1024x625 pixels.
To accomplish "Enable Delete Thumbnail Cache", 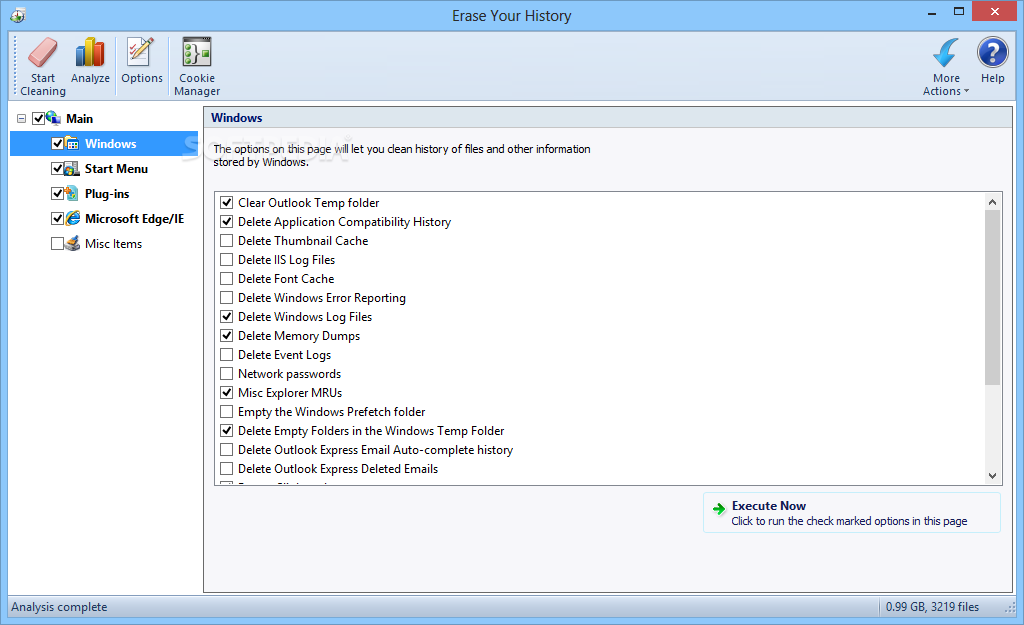I will (x=227, y=240).
